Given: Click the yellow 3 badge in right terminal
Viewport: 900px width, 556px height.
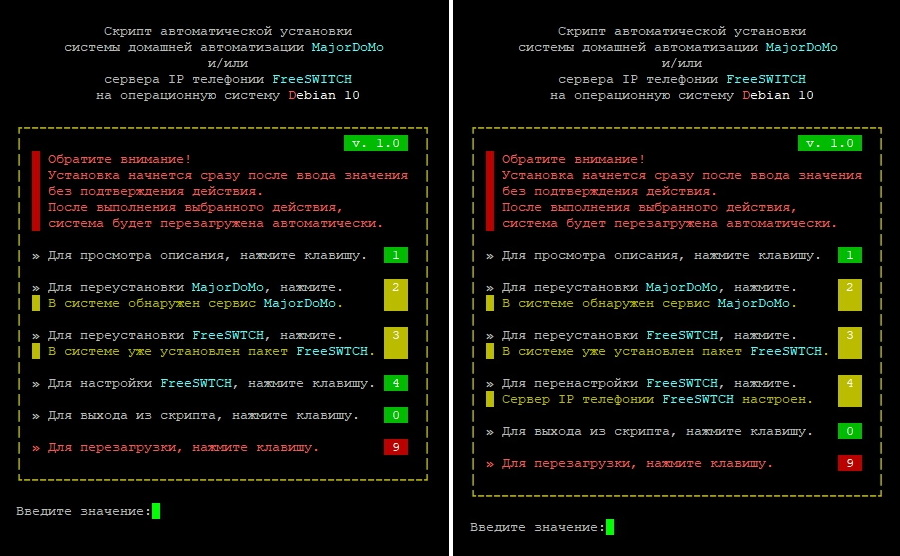Looking at the screenshot, I should 849,343.
